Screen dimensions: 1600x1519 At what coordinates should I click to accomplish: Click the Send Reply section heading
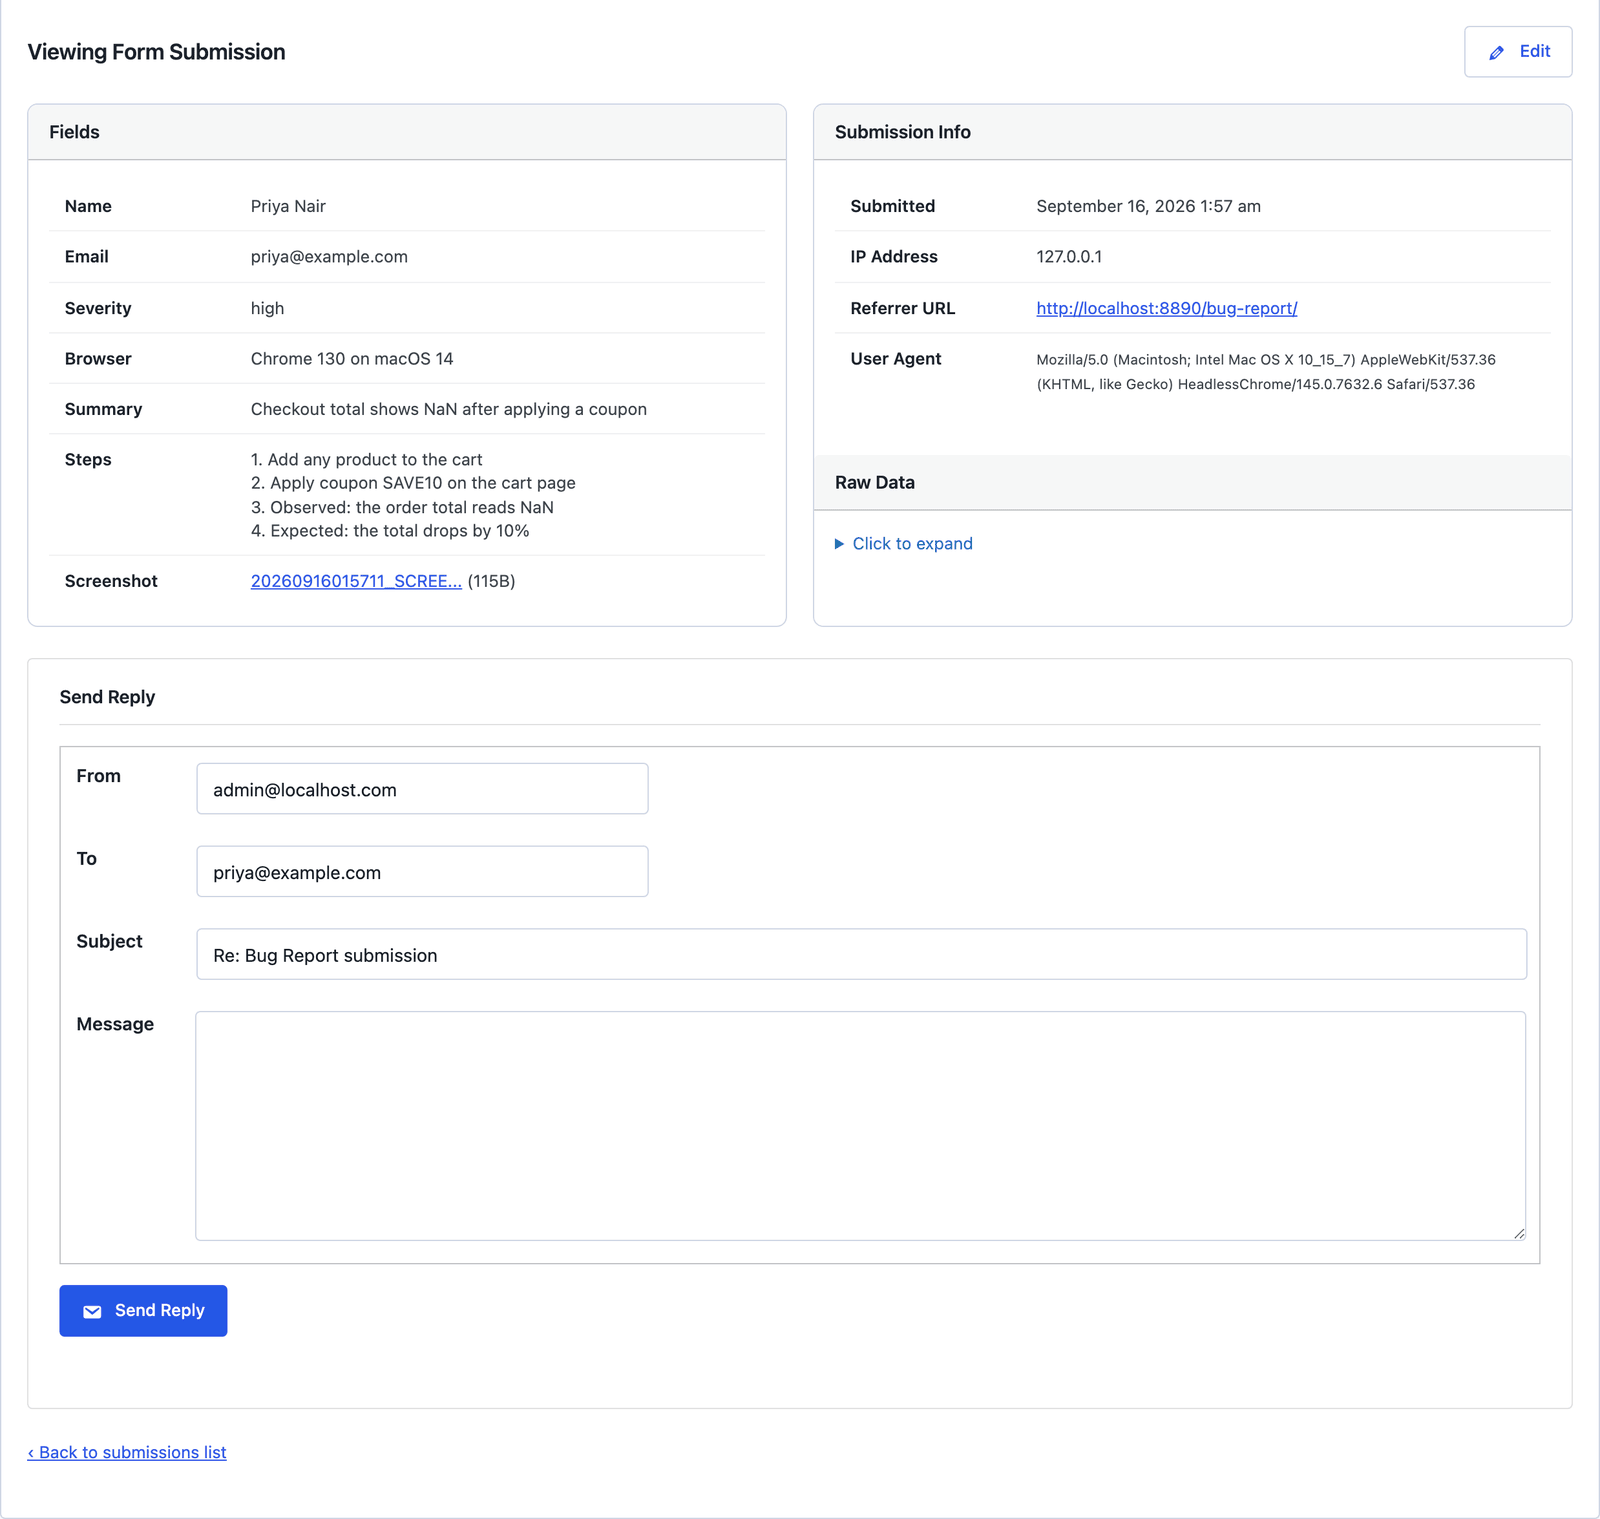pyautogui.click(x=107, y=697)
